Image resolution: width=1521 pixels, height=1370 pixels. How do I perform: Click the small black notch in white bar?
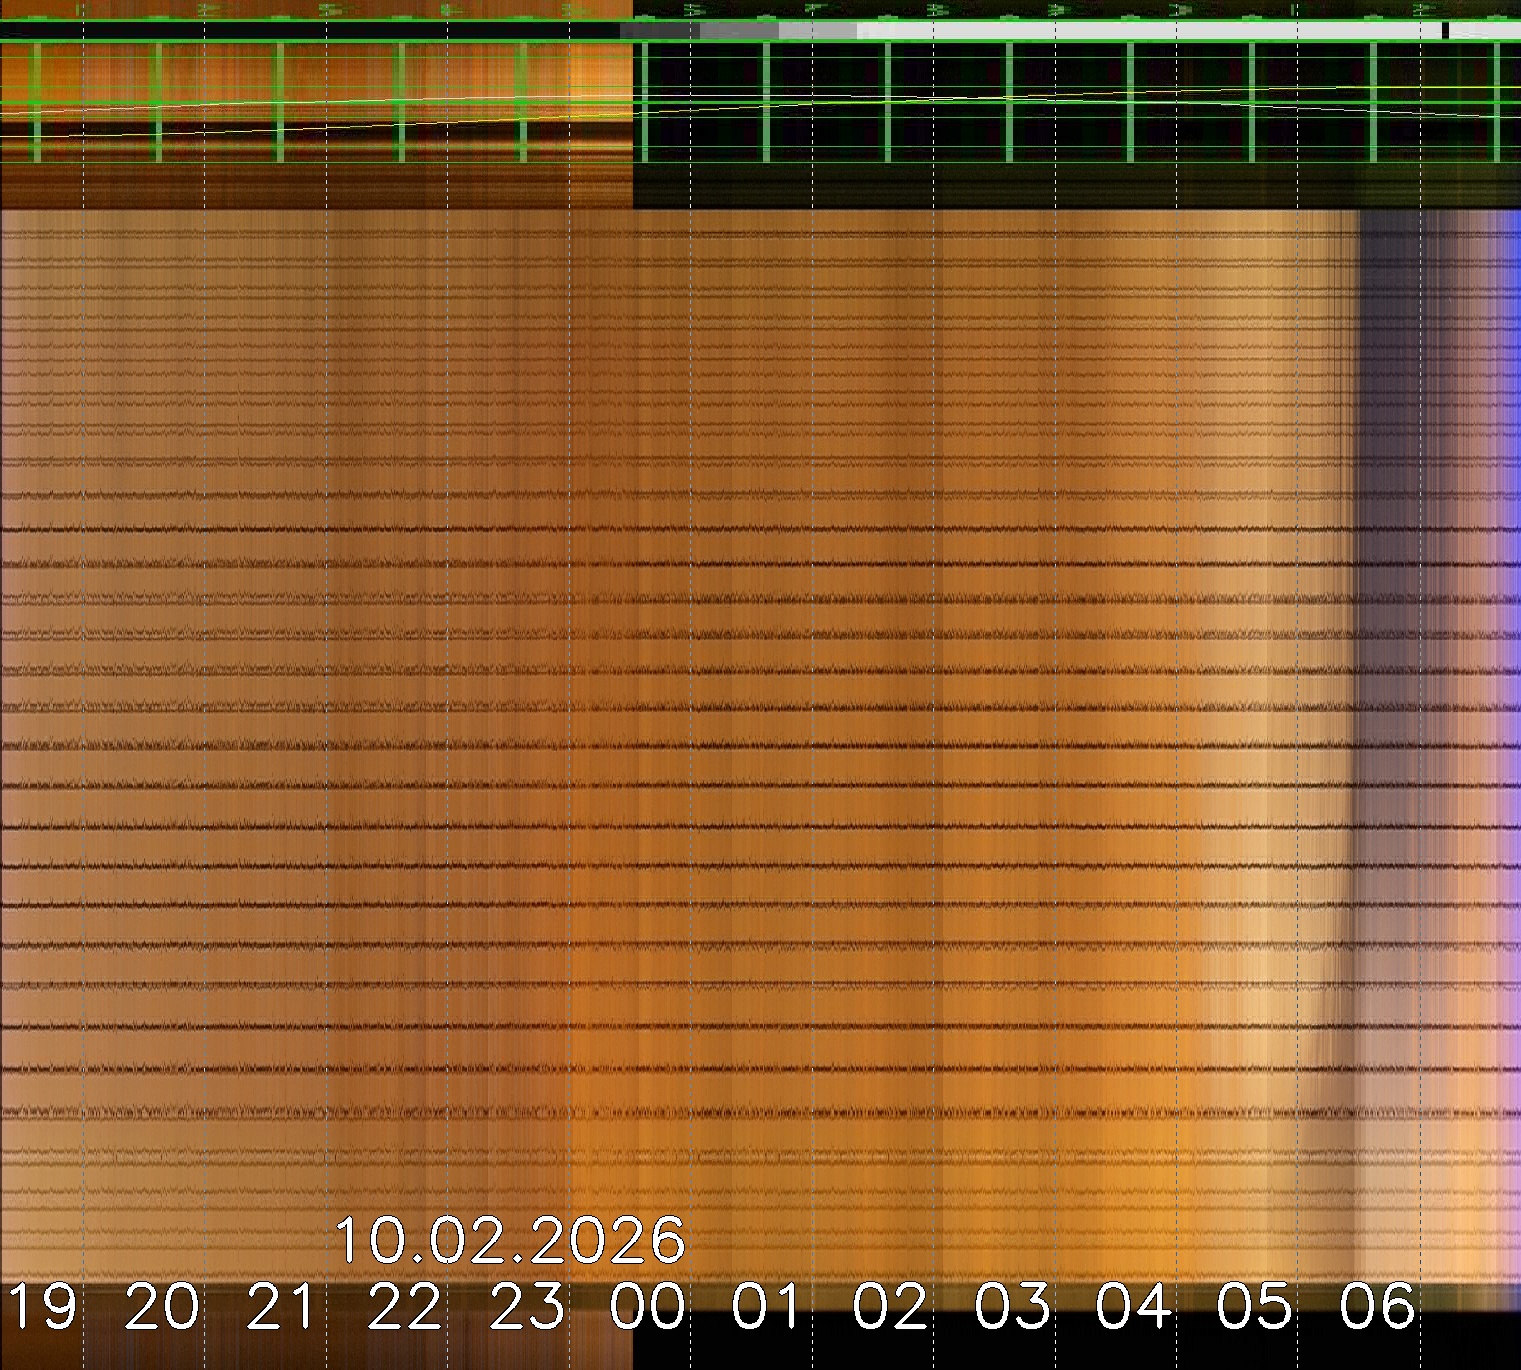point(1445,31)
